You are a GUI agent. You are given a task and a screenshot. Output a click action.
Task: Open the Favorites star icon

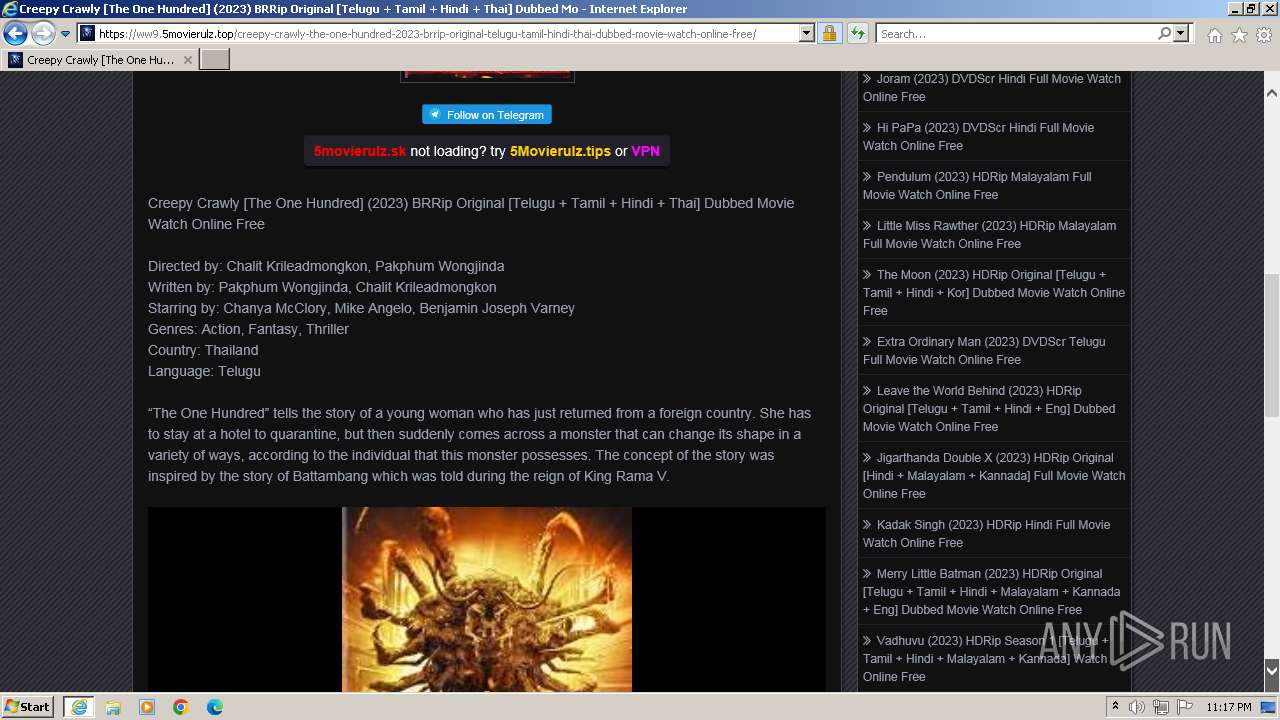[x=1239, y=35]
